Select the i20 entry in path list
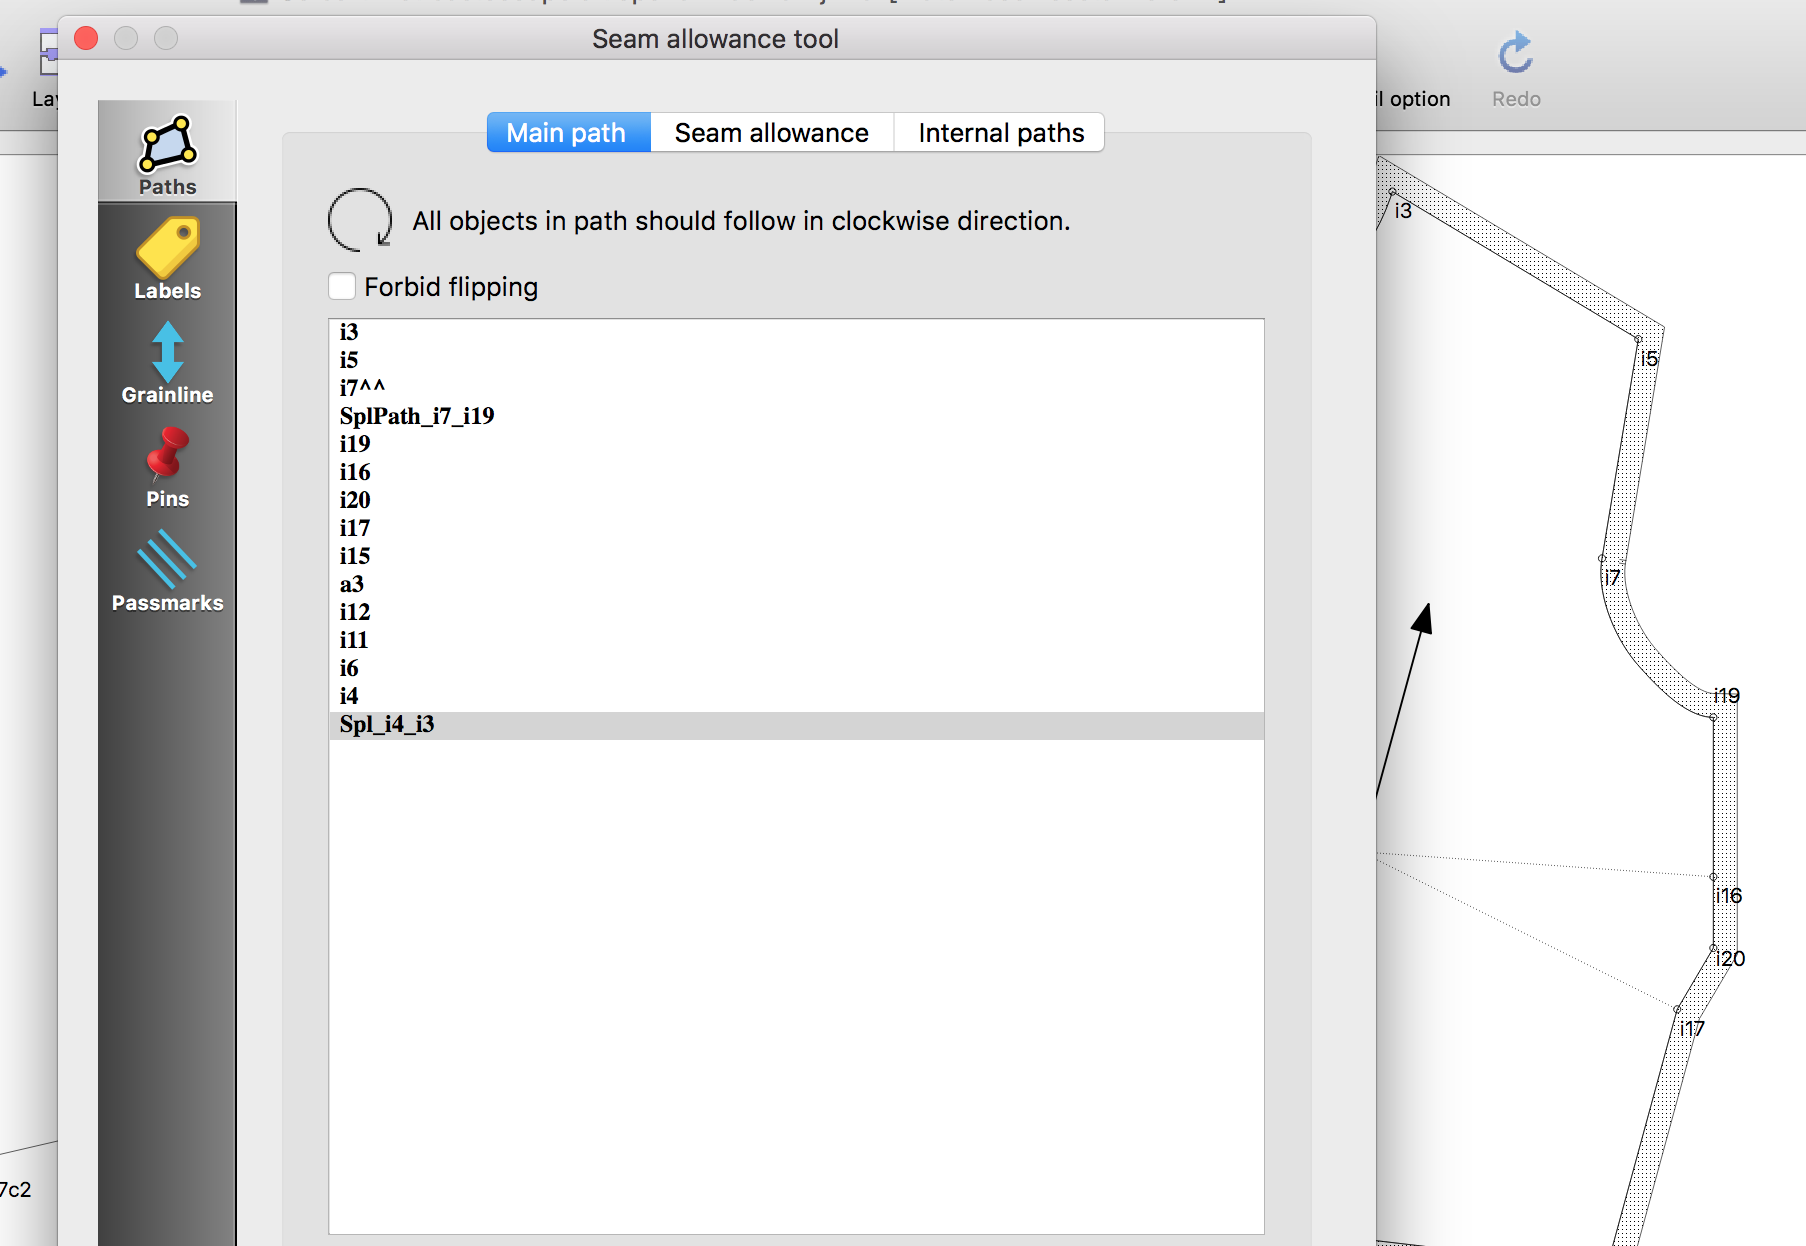 (355, 500)
